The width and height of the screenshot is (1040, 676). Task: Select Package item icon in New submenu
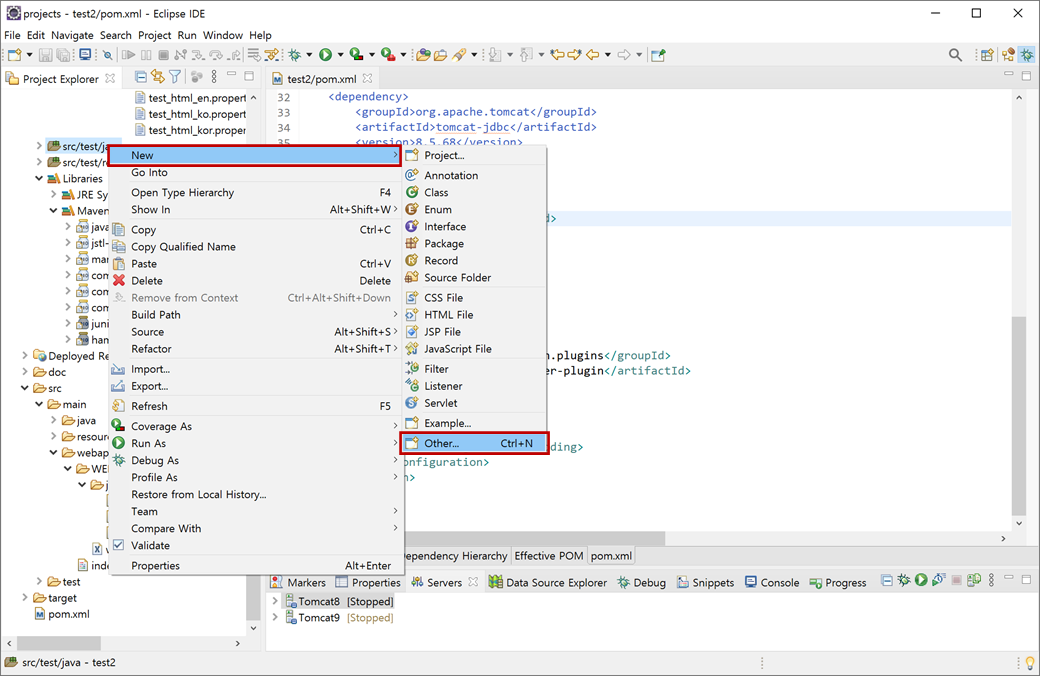pyautogui.click(x=412, y=243)
